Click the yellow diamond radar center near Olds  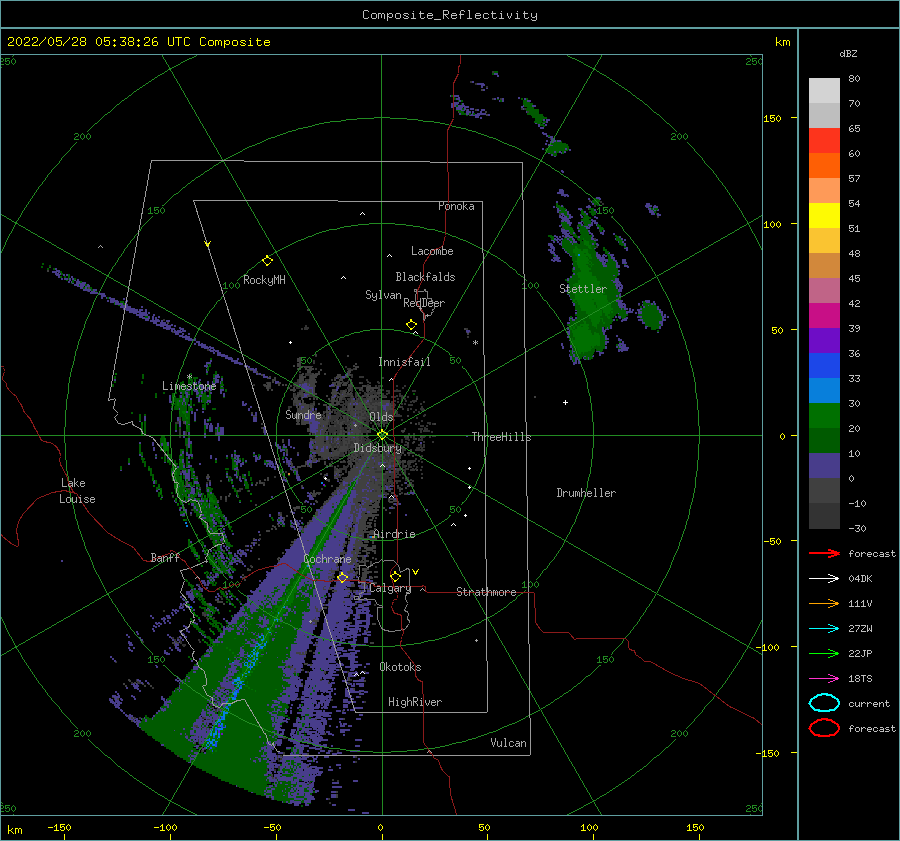382,435
